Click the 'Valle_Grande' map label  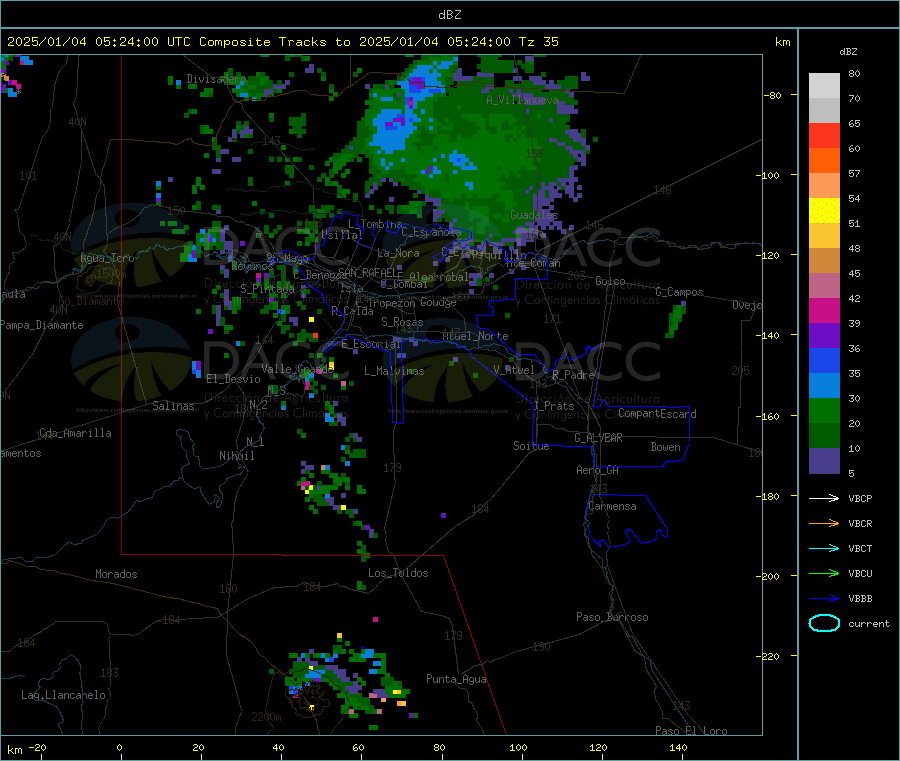(297, 369)
